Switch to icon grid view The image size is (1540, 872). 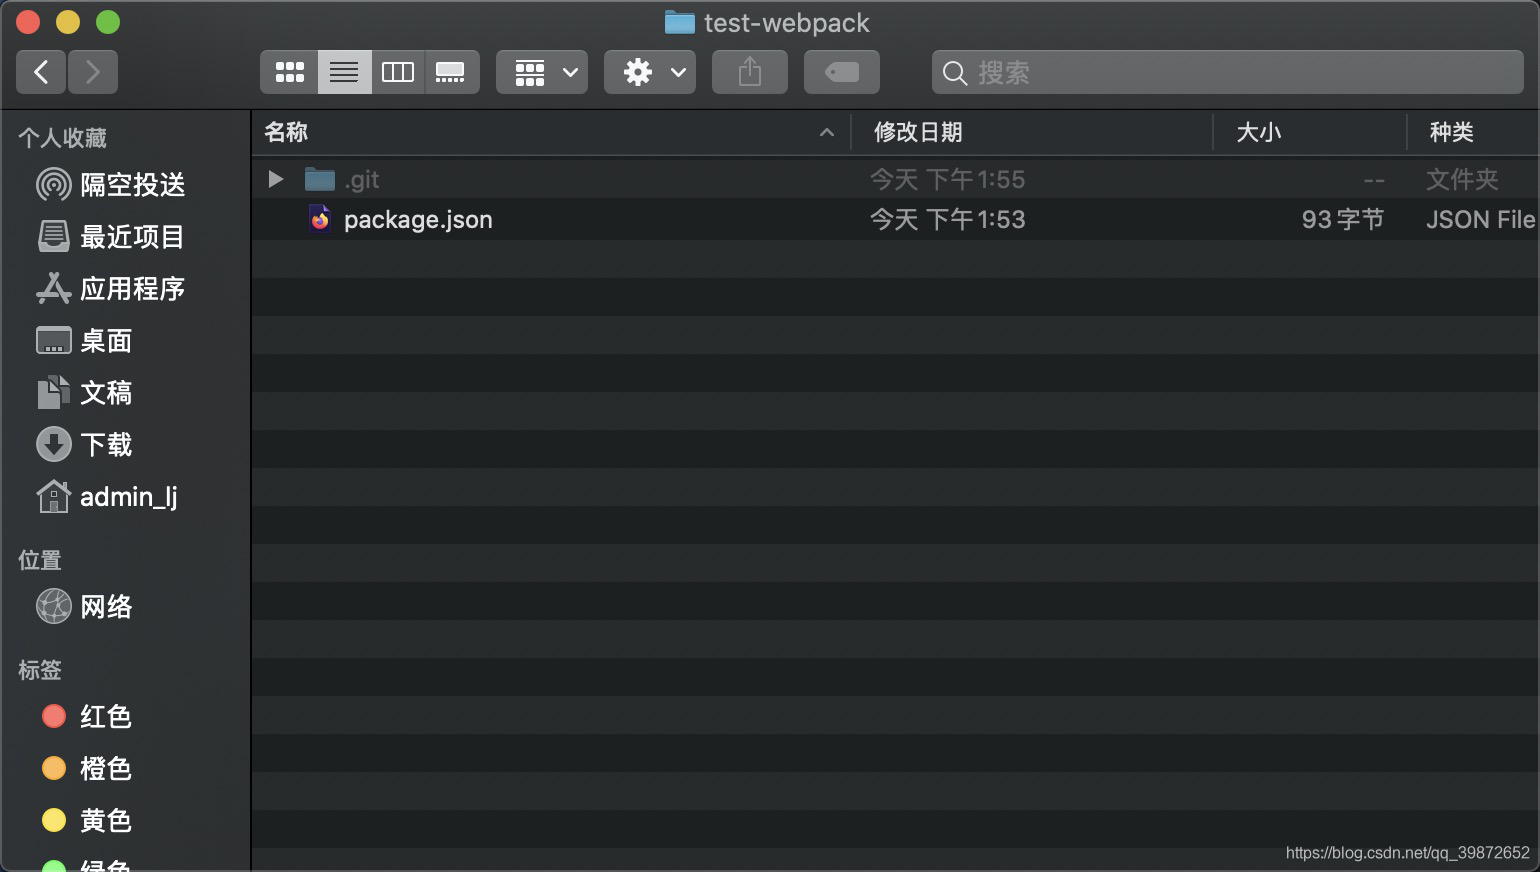click(290, 72)
